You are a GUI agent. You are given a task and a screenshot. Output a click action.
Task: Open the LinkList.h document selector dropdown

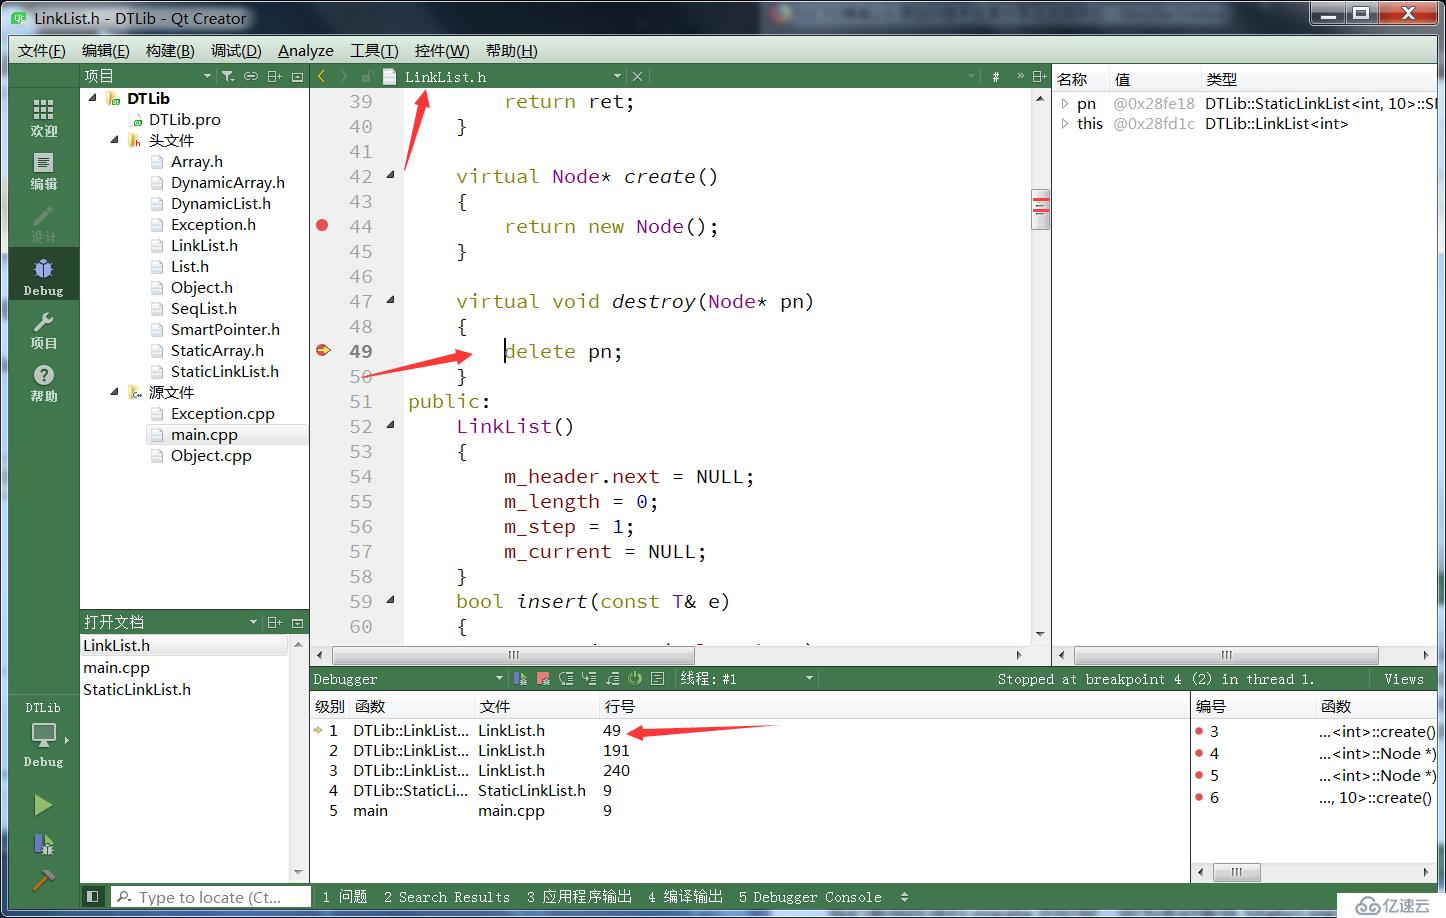[x=617, y=76]
